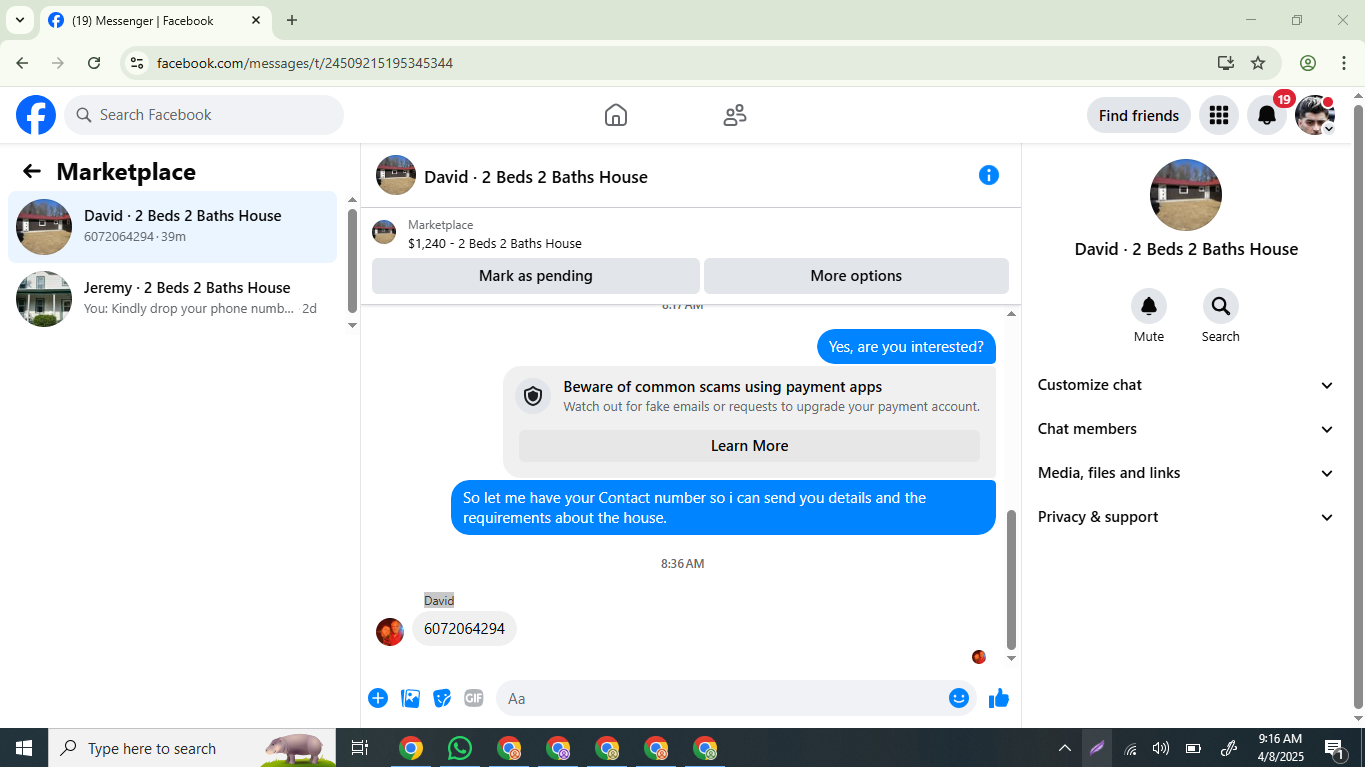This screenshot has width=1365, height=767.
Task: Click More options button
Action: click(x=856, y=276)
